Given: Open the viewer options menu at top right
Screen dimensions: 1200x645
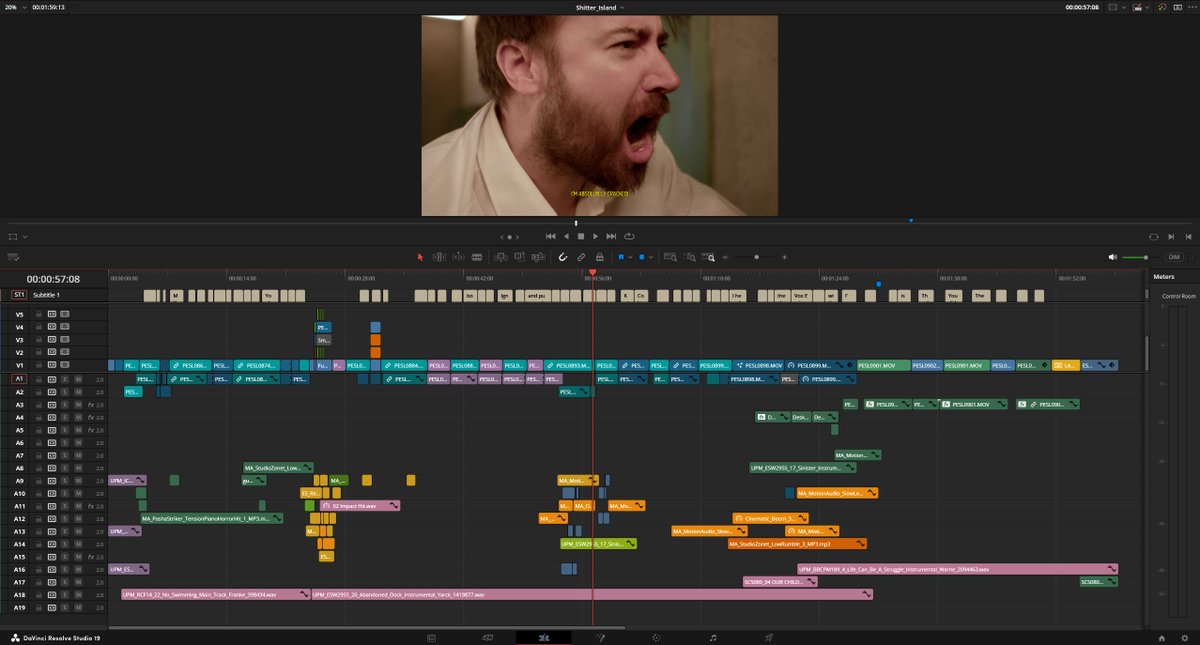Looking at the screenshot, I should click(1192, 7).
